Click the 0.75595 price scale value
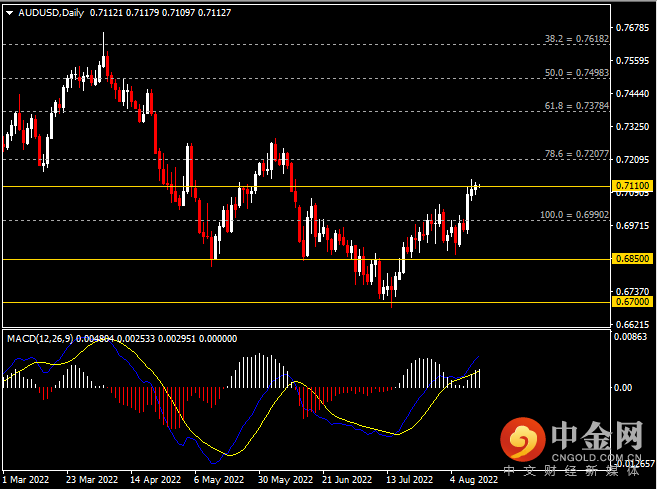The width and height of the screenshot is (657, 489). click(x=632, y=61)
